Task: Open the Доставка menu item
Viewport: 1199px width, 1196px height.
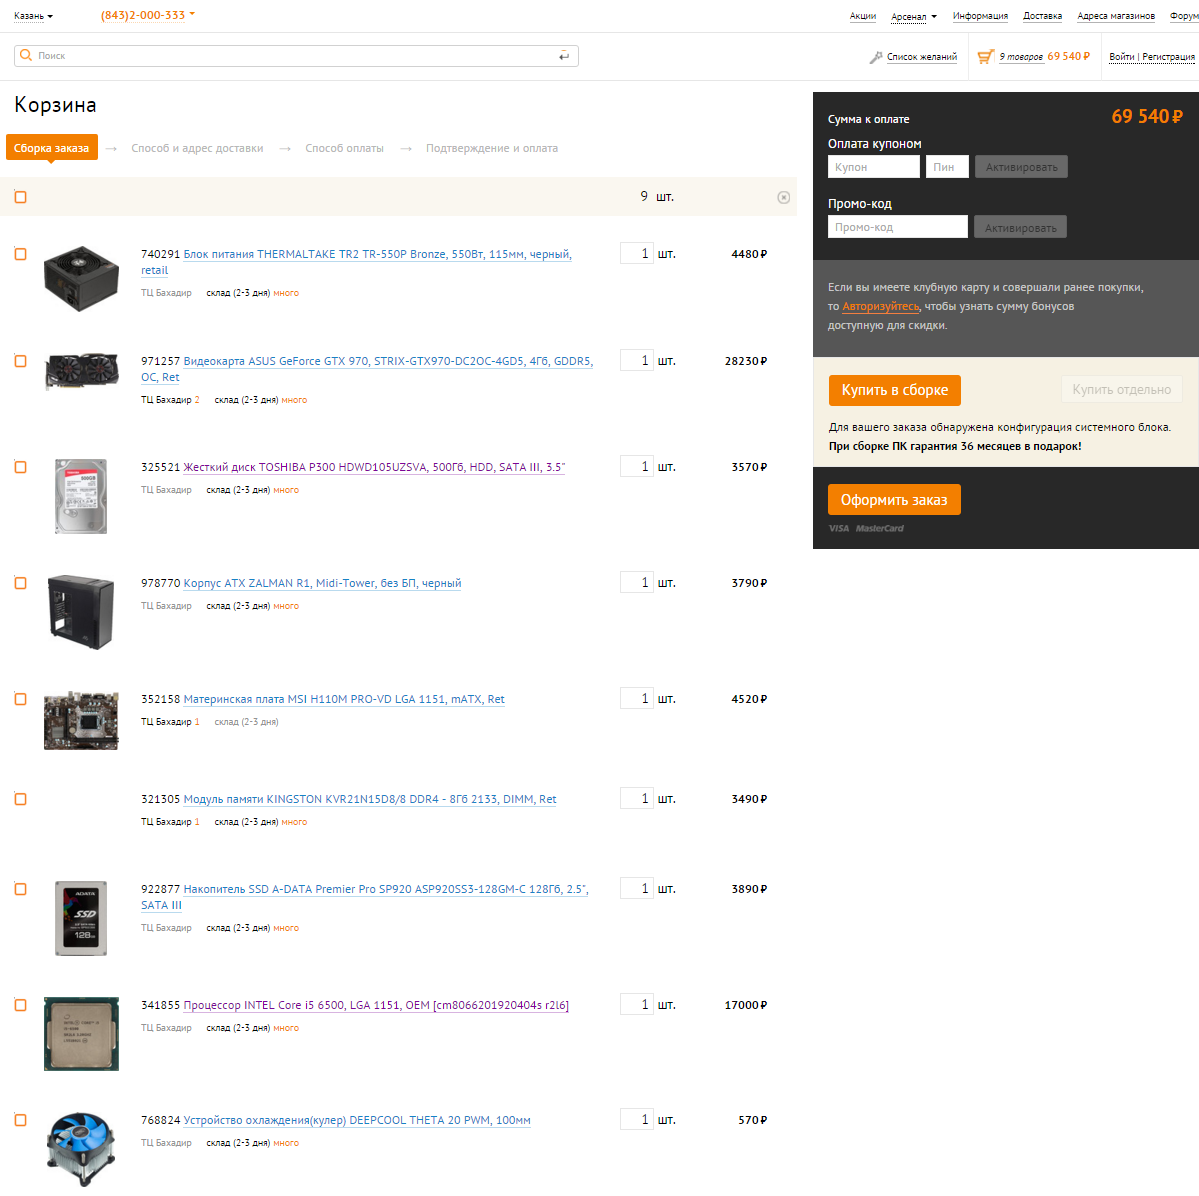Action: coord(1042,16)
